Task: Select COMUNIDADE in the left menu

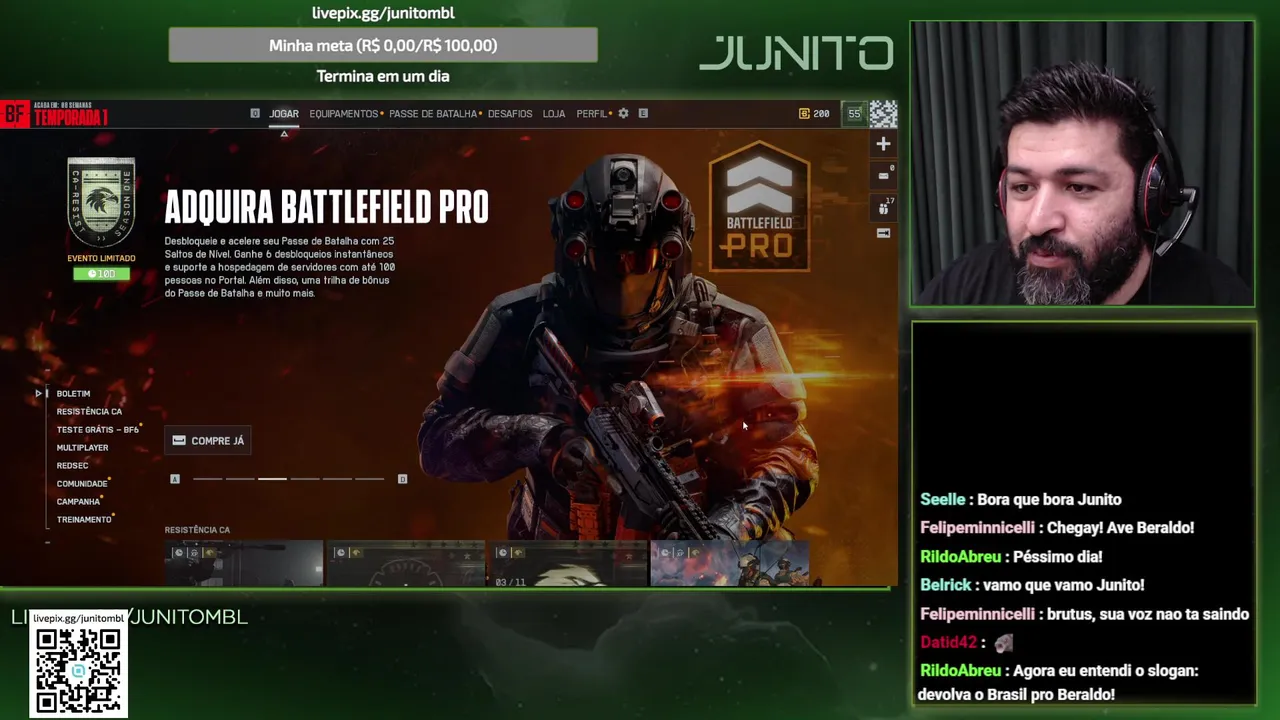Action: point(82,484)
